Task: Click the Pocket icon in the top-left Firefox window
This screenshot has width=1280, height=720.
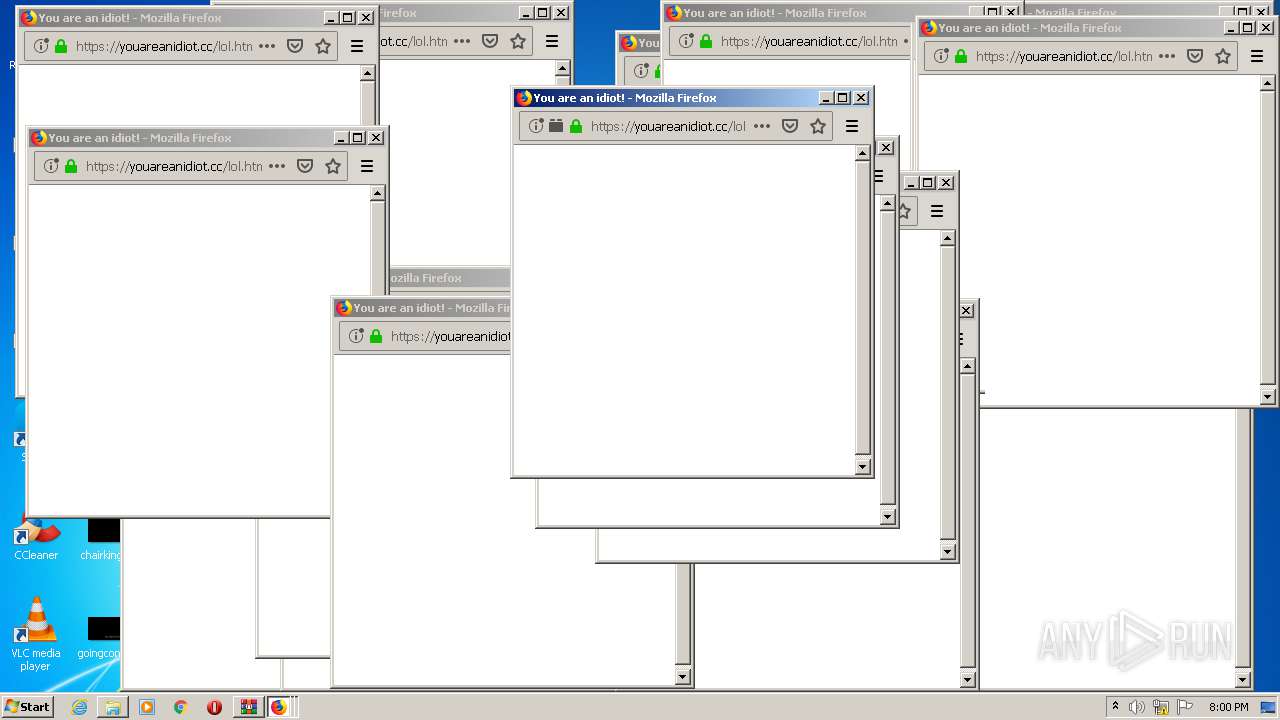Action: (x=295, y=46)
